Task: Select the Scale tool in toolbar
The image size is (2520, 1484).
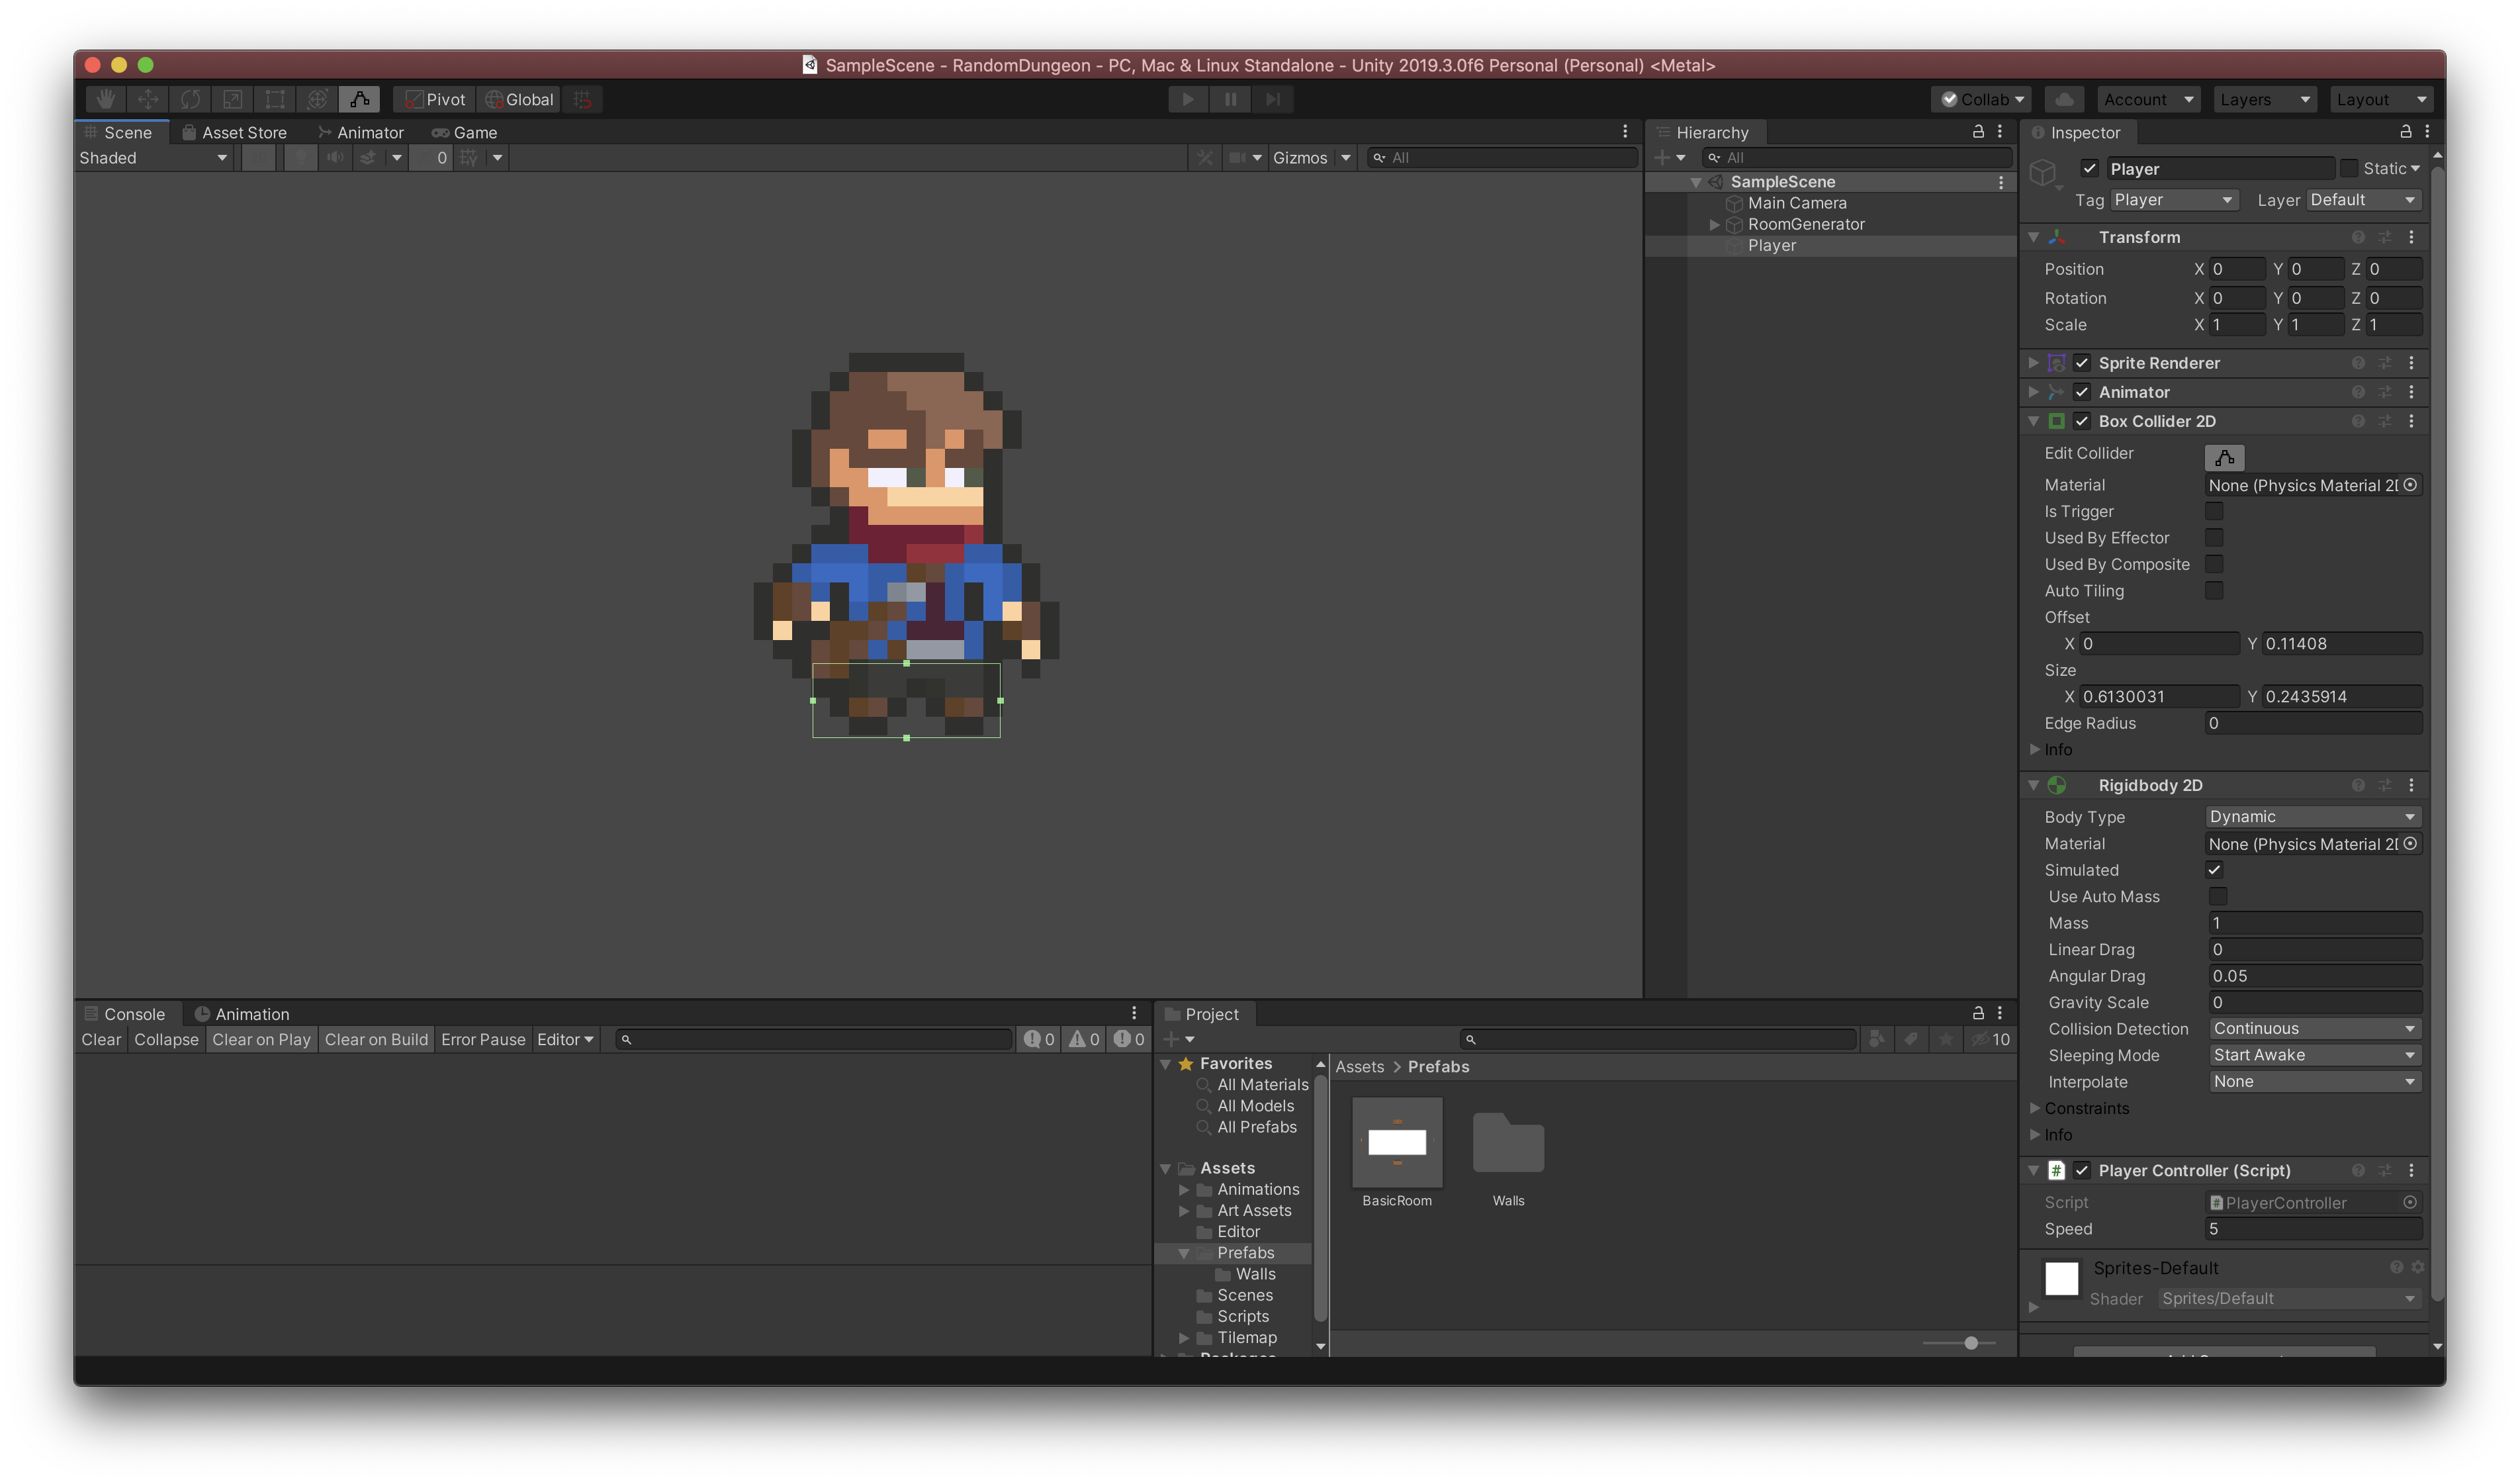Action: (232, 99)
